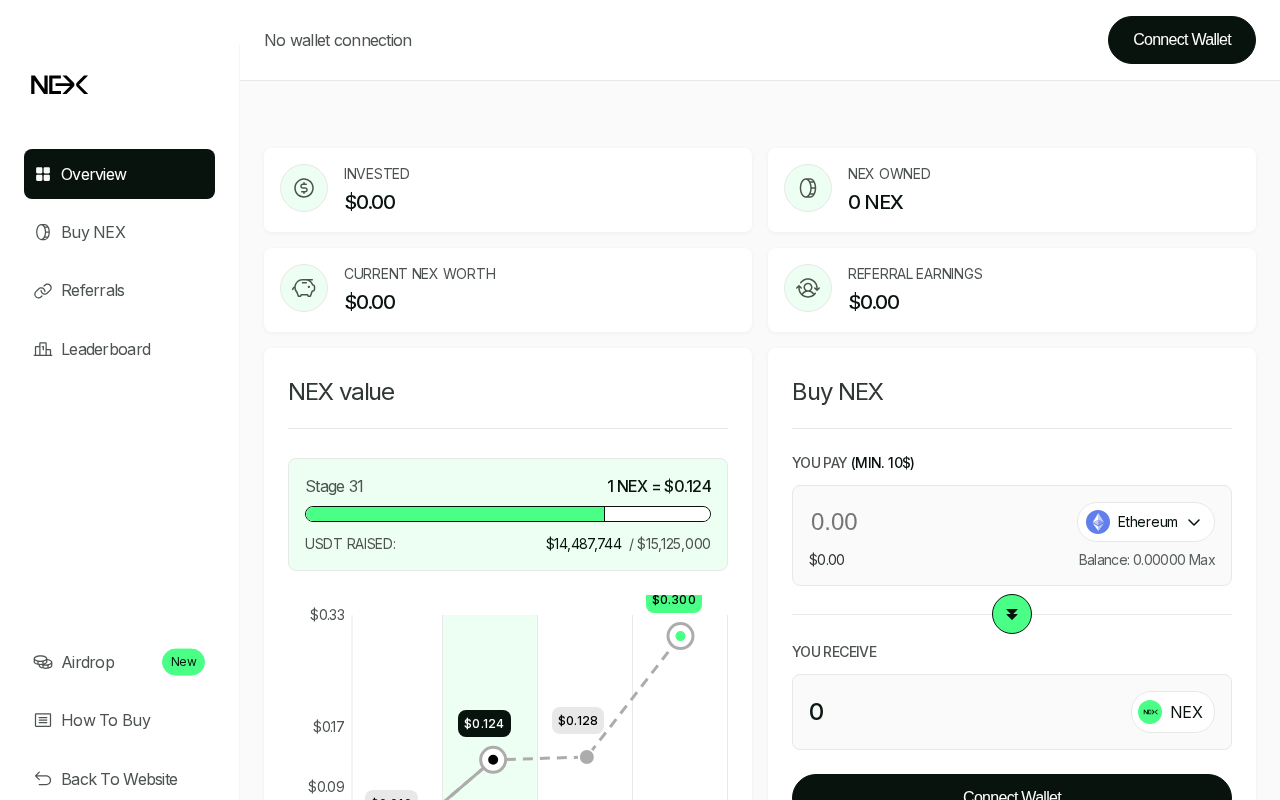Click the Referral Earnings icon

[x=808, y=288]
